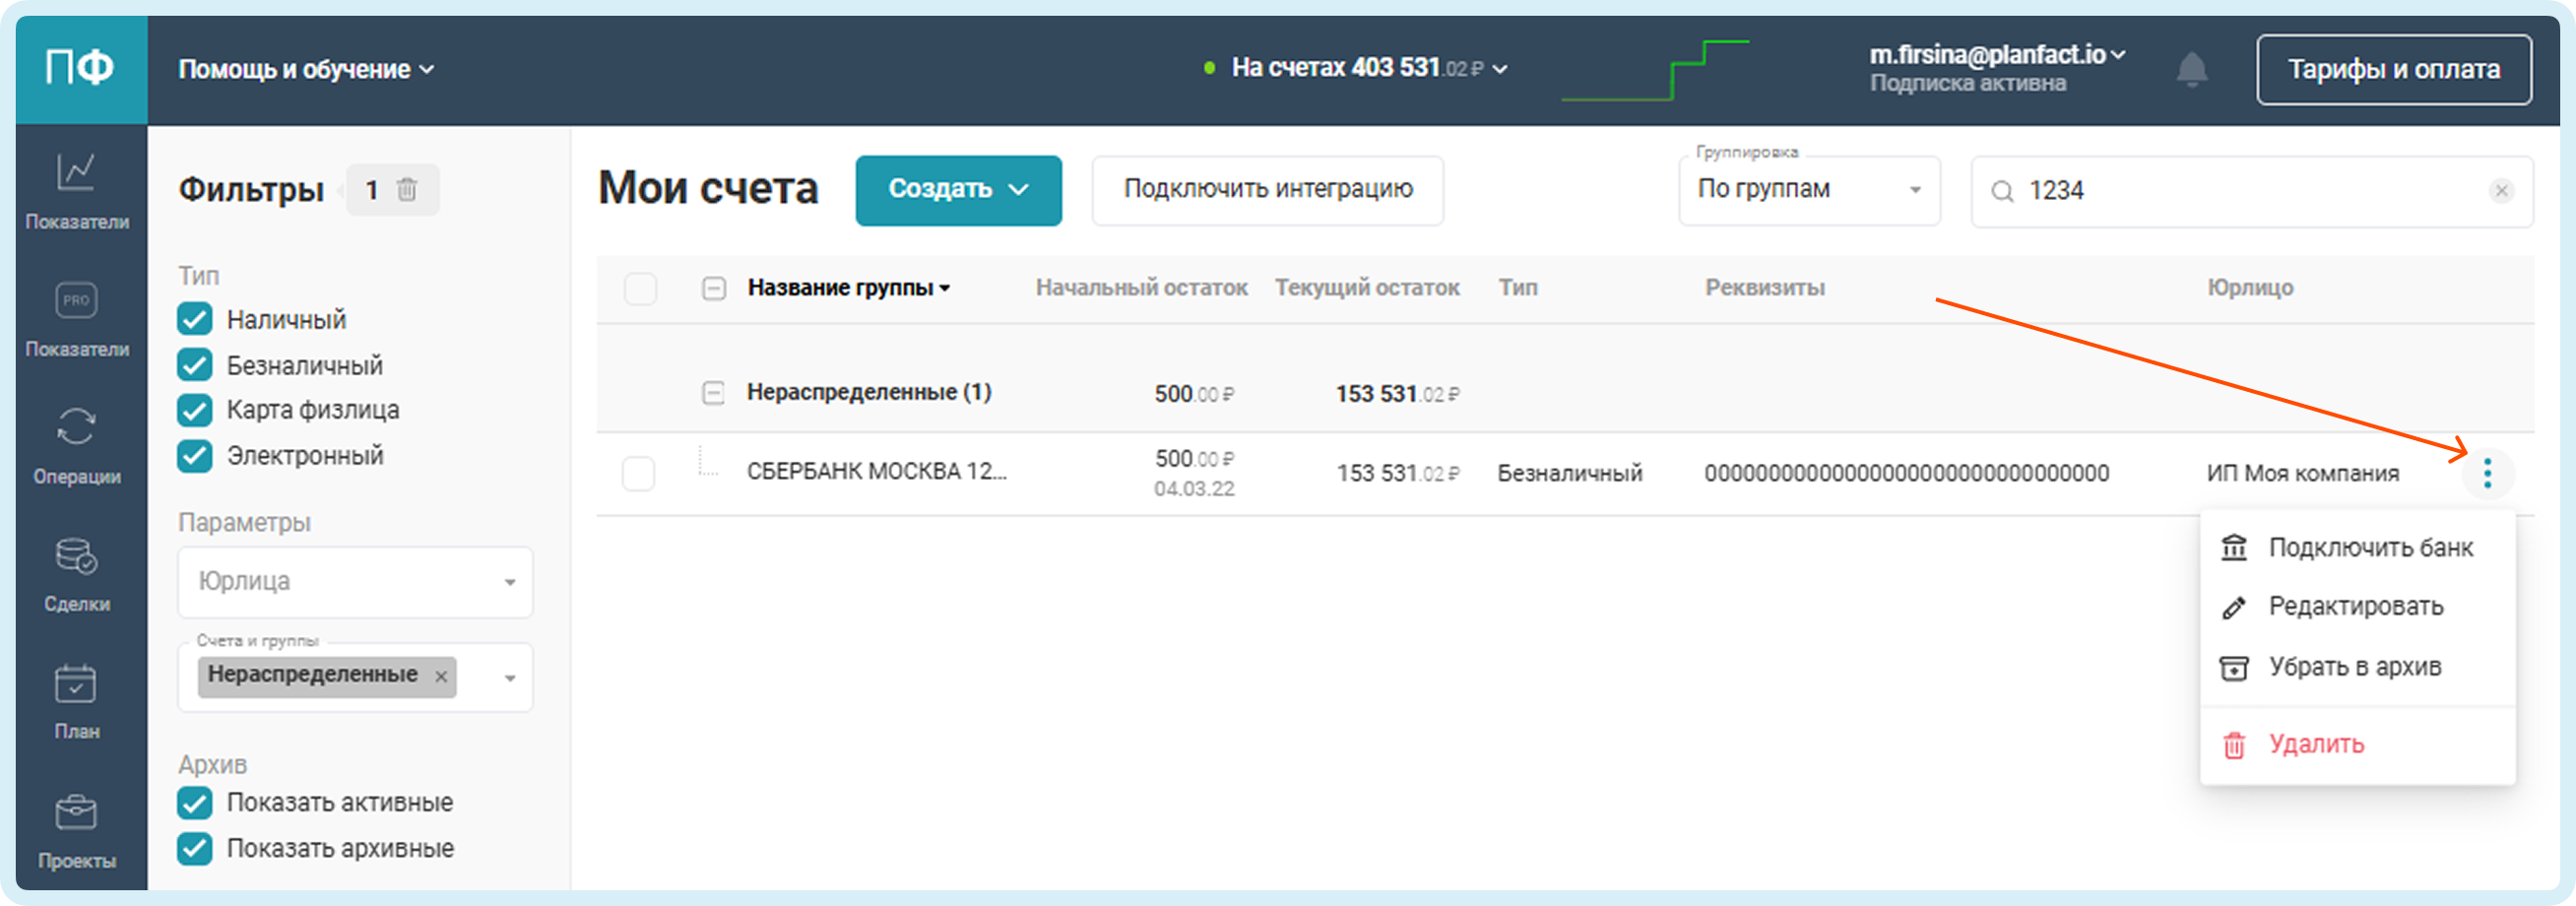Viewport: 2576px width, 906px height.
Task: Open the Тарифы и оплата page
Action: 2393,69
